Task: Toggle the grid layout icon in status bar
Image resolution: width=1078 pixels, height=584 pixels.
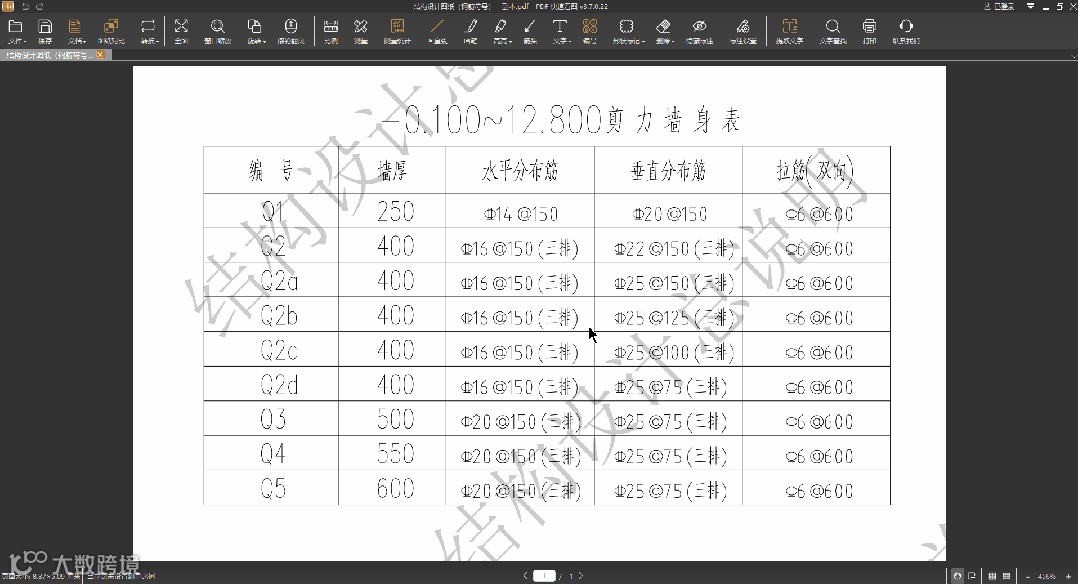Action: click(x=992, y=576)
